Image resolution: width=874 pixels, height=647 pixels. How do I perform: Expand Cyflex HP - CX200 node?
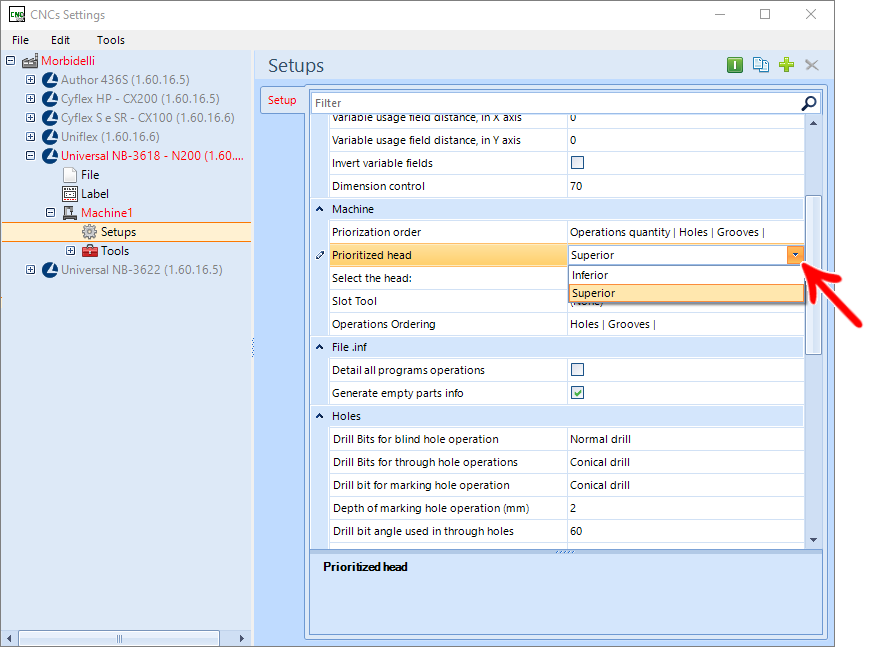[x=31, y=99]
